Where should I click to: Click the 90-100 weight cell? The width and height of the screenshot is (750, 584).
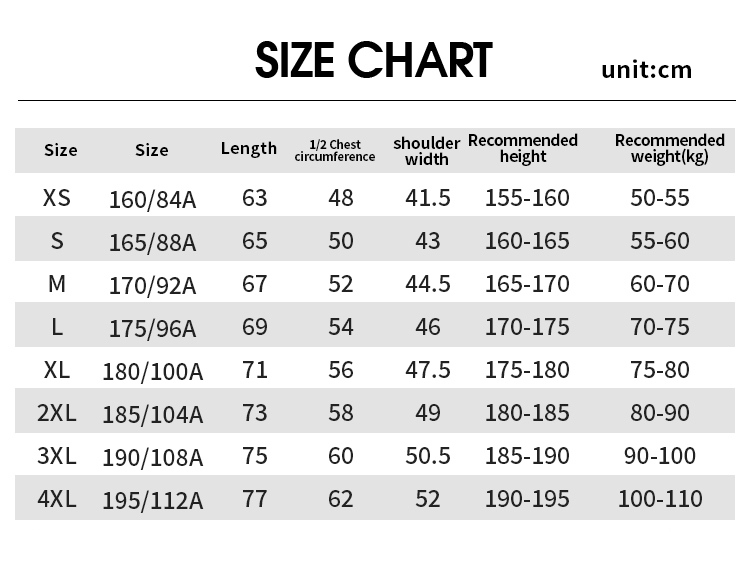click(660, 456)
